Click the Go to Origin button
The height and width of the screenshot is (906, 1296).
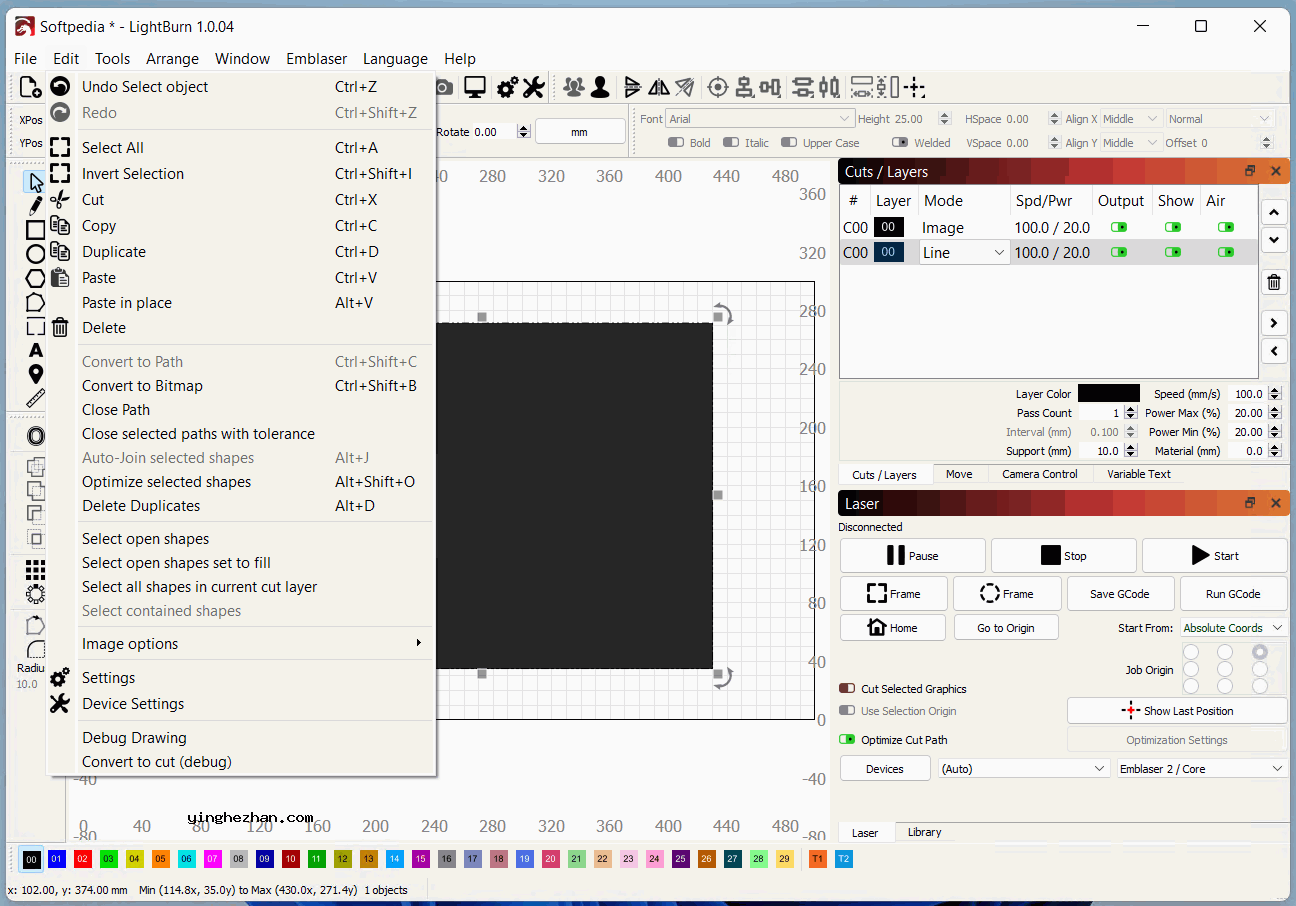pos(1006,628)
